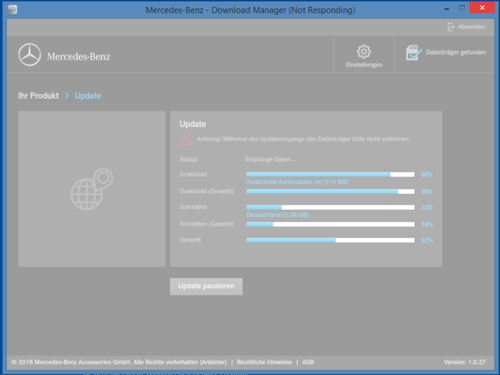Click the Einstellungen text label
Viewport: 500px width, 375px height.
(364, 65)
